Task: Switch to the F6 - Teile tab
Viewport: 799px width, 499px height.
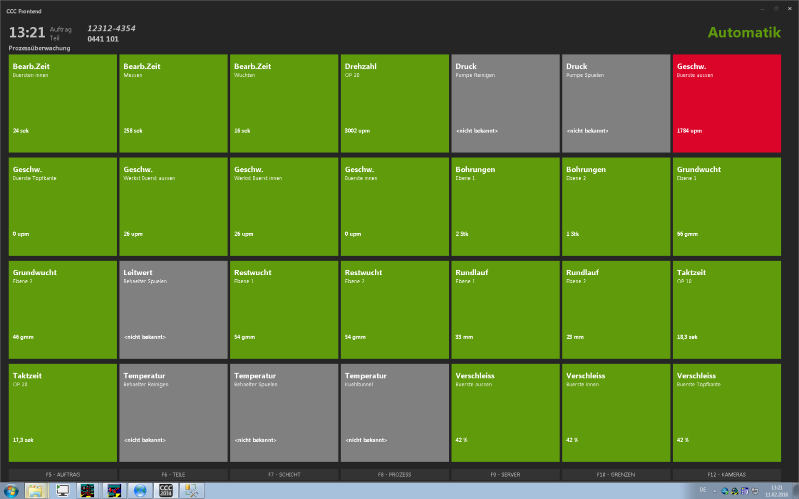Action: point(174,473)
